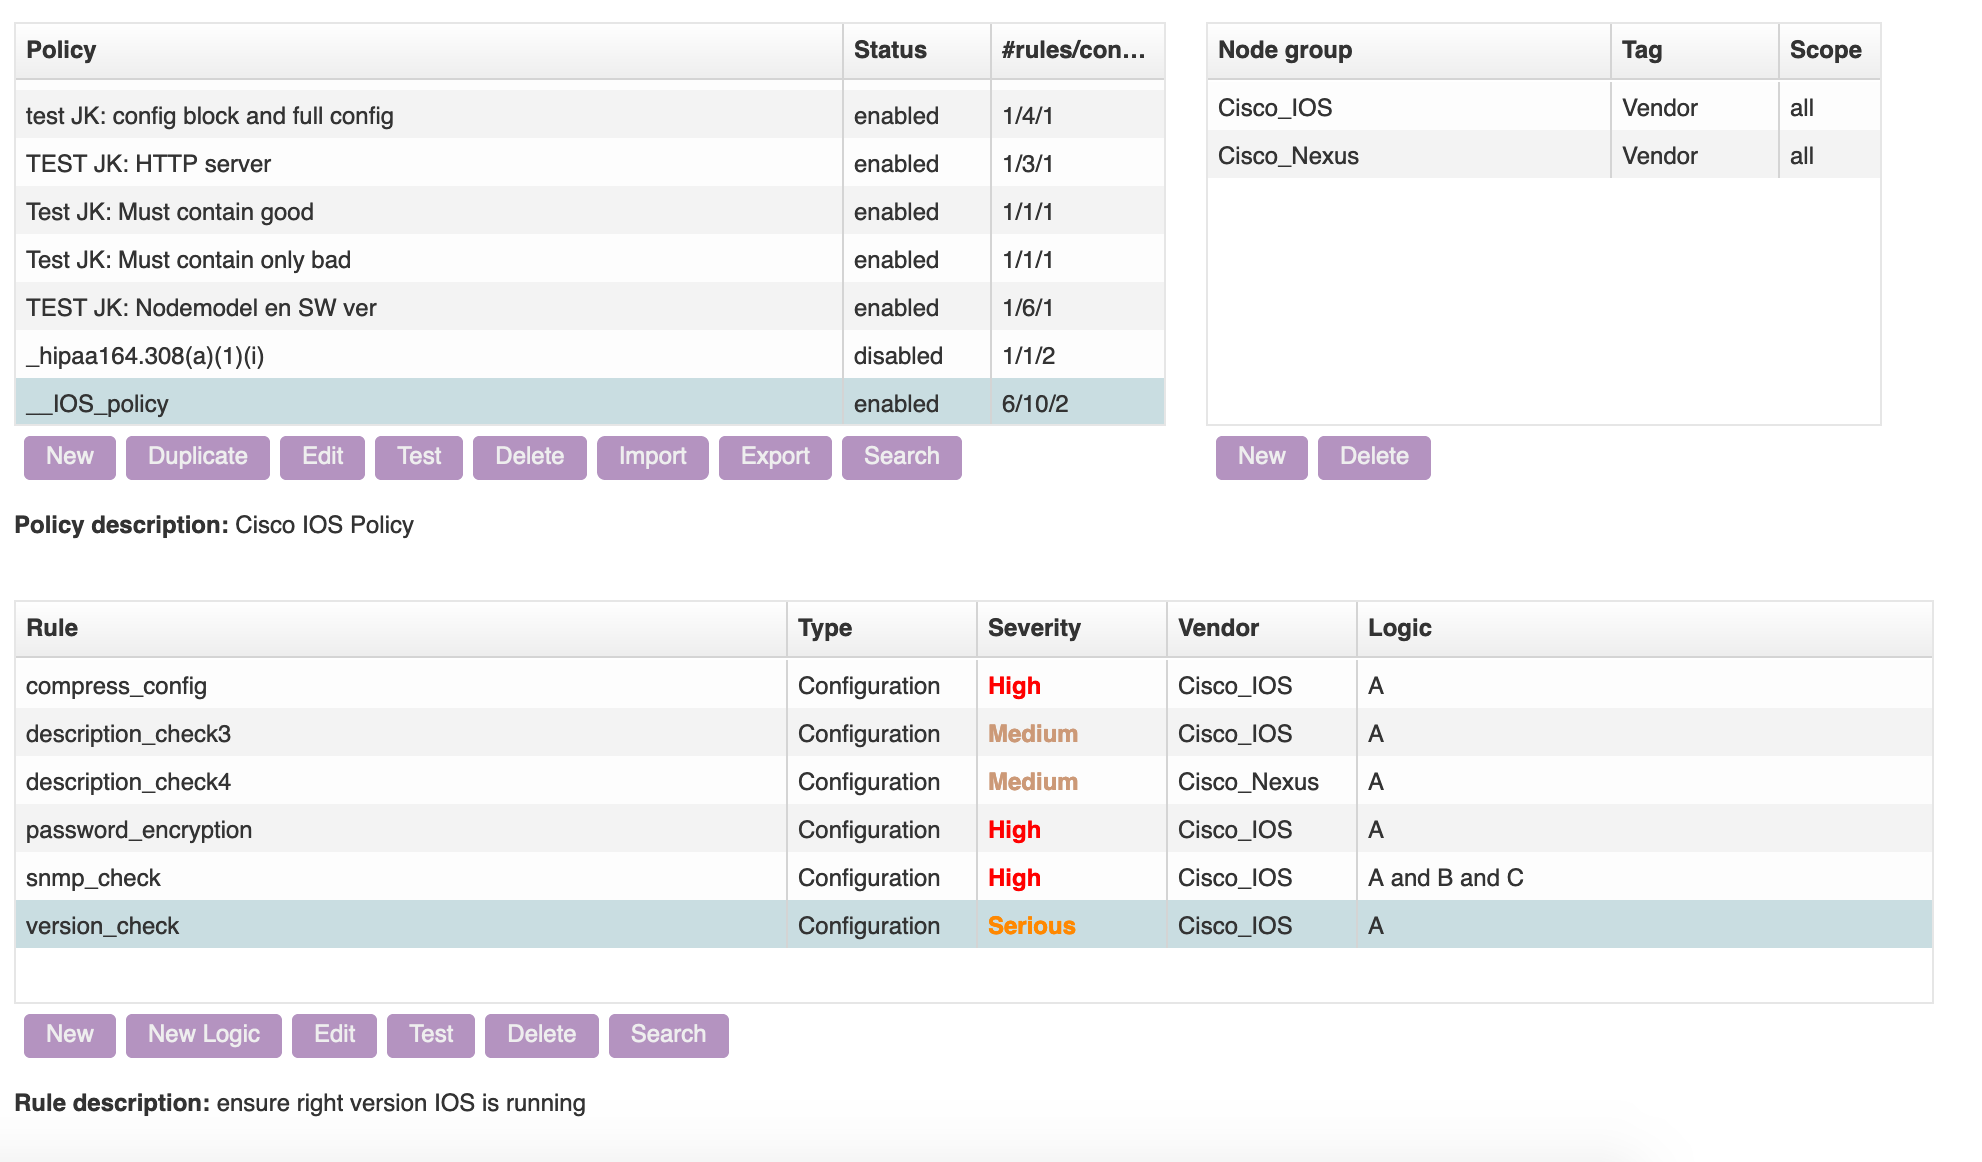Click Search below the Policy table
Viewport: 1982px width, 1162px height.
coord(900,457)
